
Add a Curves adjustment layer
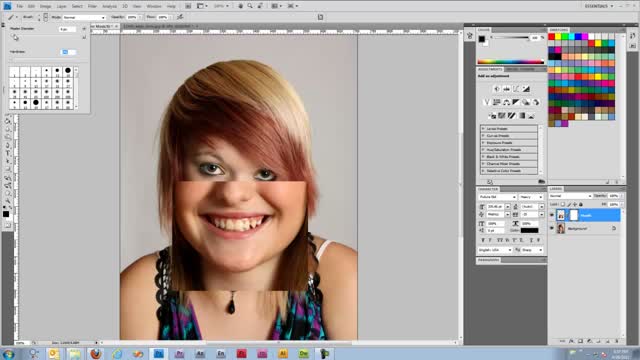click(x=516, y=89)
